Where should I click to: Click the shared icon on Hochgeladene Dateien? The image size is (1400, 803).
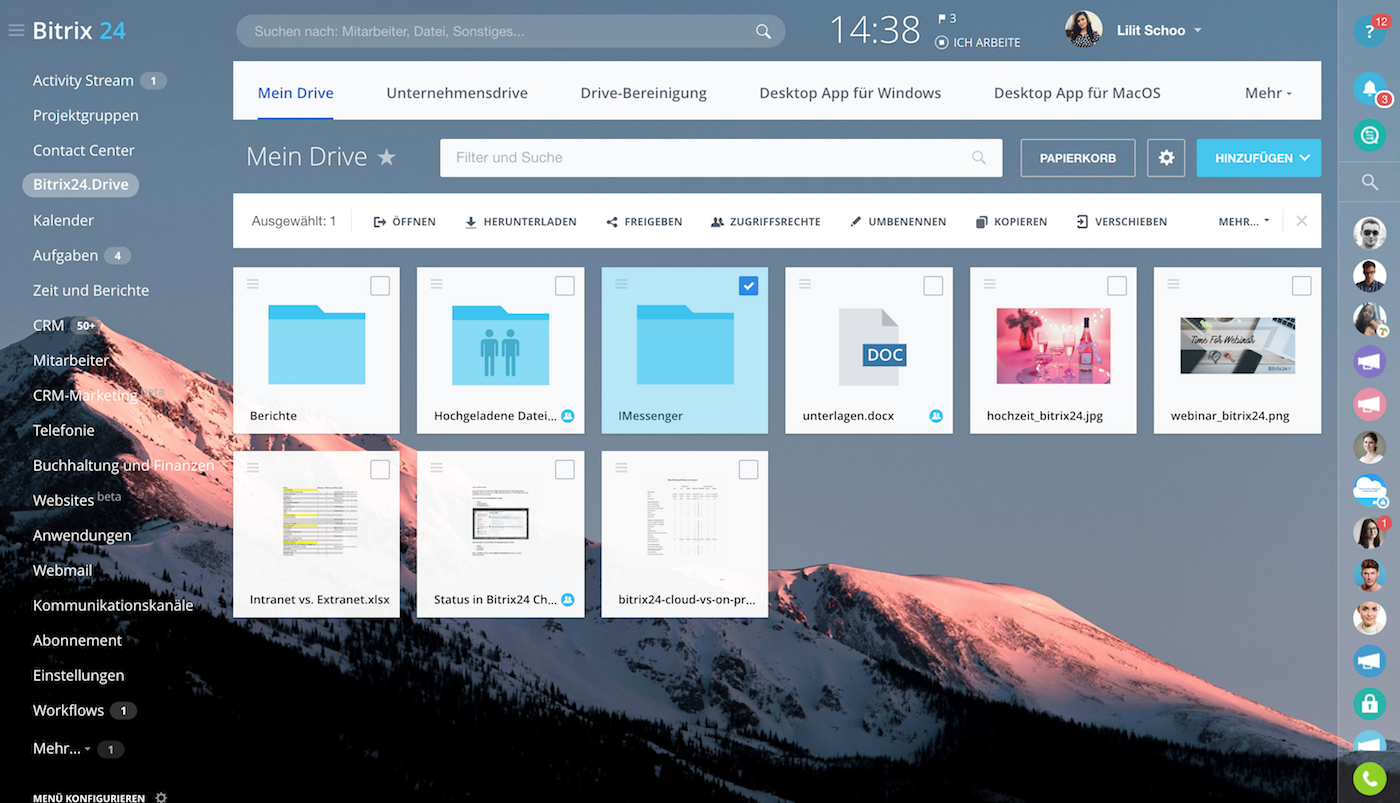click(x=568, y=416)
